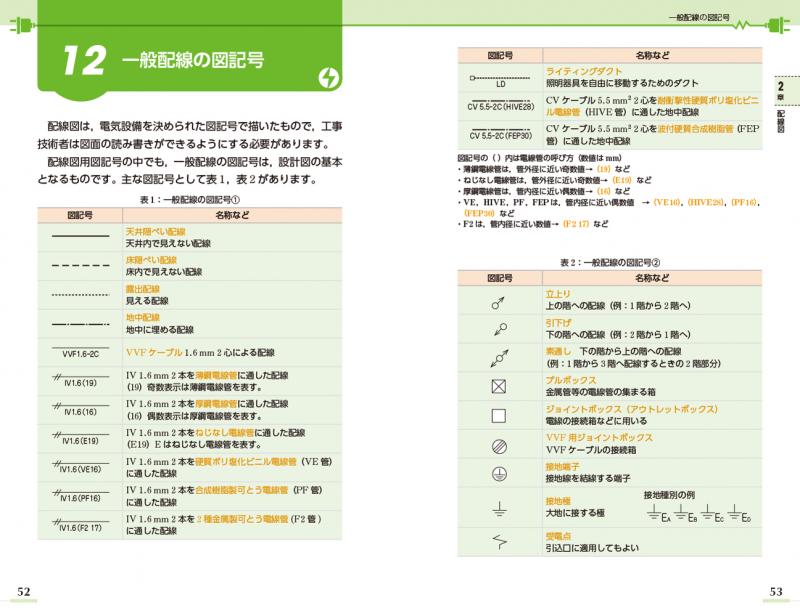Screen dimensions: 800x616
Task: Click the EC ground type symbol
Action: [712, 514]
